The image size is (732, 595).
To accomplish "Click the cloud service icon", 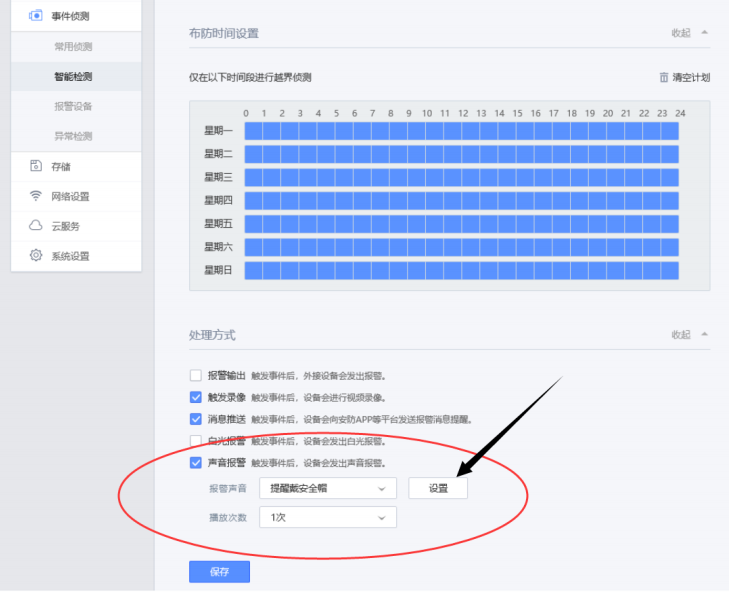I will tap(35, 226).
